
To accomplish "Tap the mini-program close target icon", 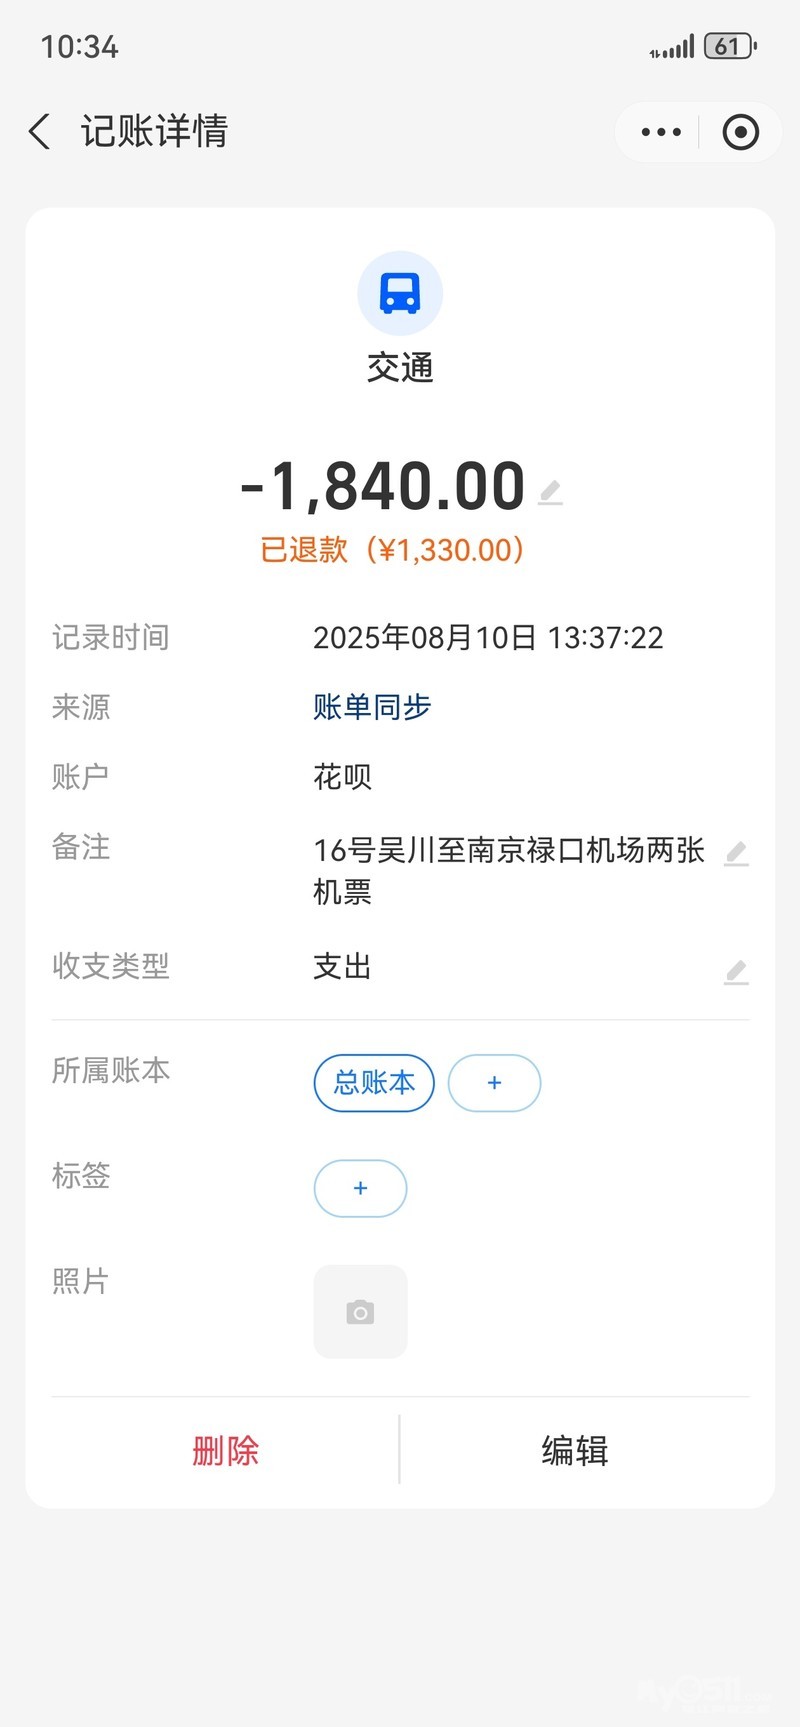I will (740, 132).
